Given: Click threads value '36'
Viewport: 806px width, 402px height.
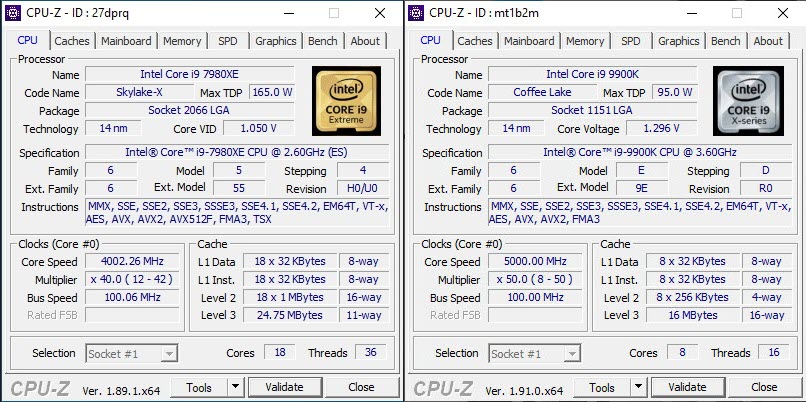Looking at the screenshot, I should 371,353.
